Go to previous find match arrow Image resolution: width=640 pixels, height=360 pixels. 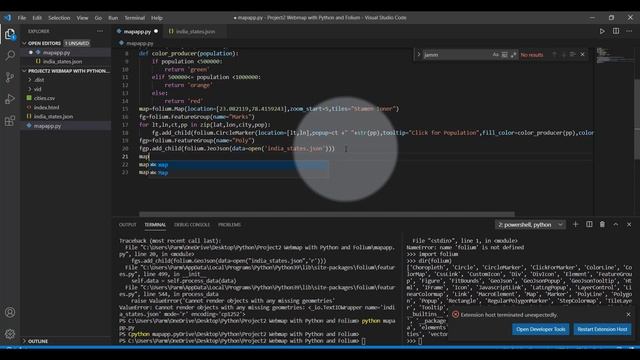point(554,55)
